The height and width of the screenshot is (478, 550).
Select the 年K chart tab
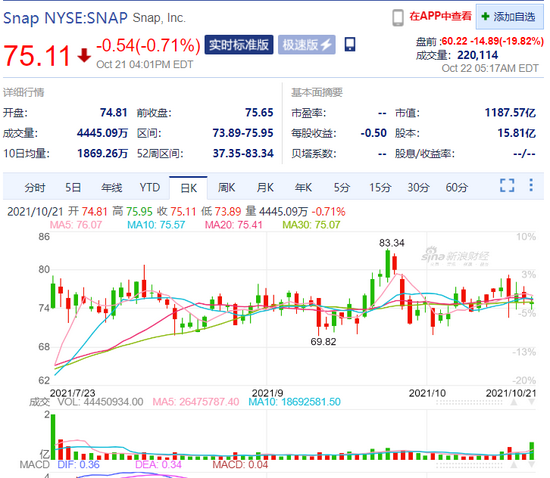coord(303,188)
